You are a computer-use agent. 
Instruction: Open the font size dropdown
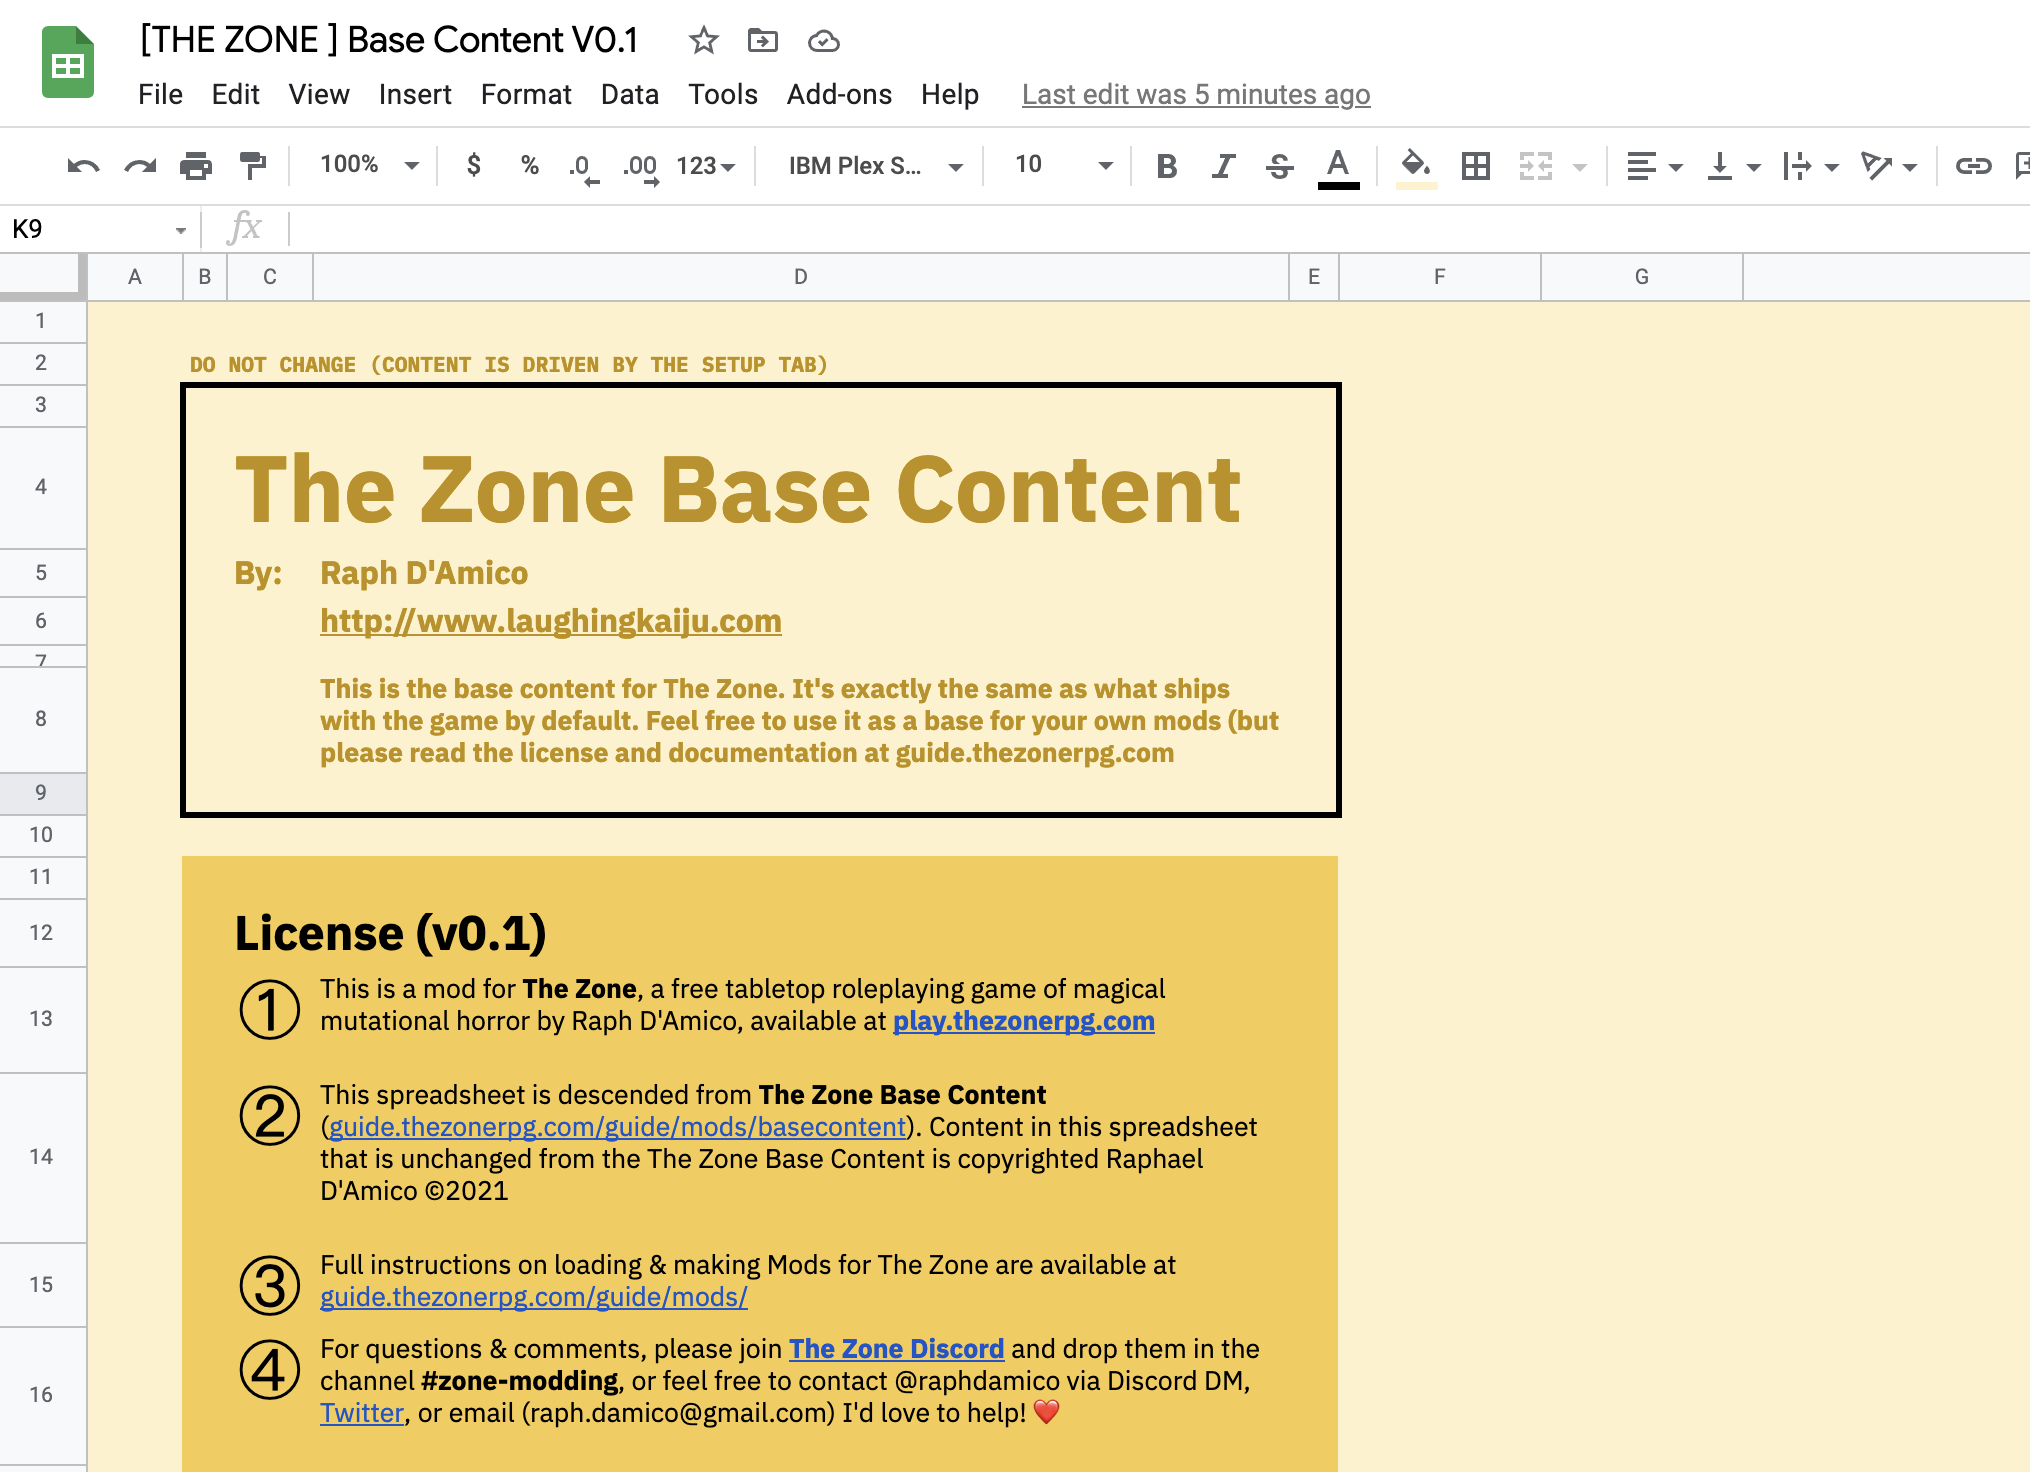point(1063,165)
